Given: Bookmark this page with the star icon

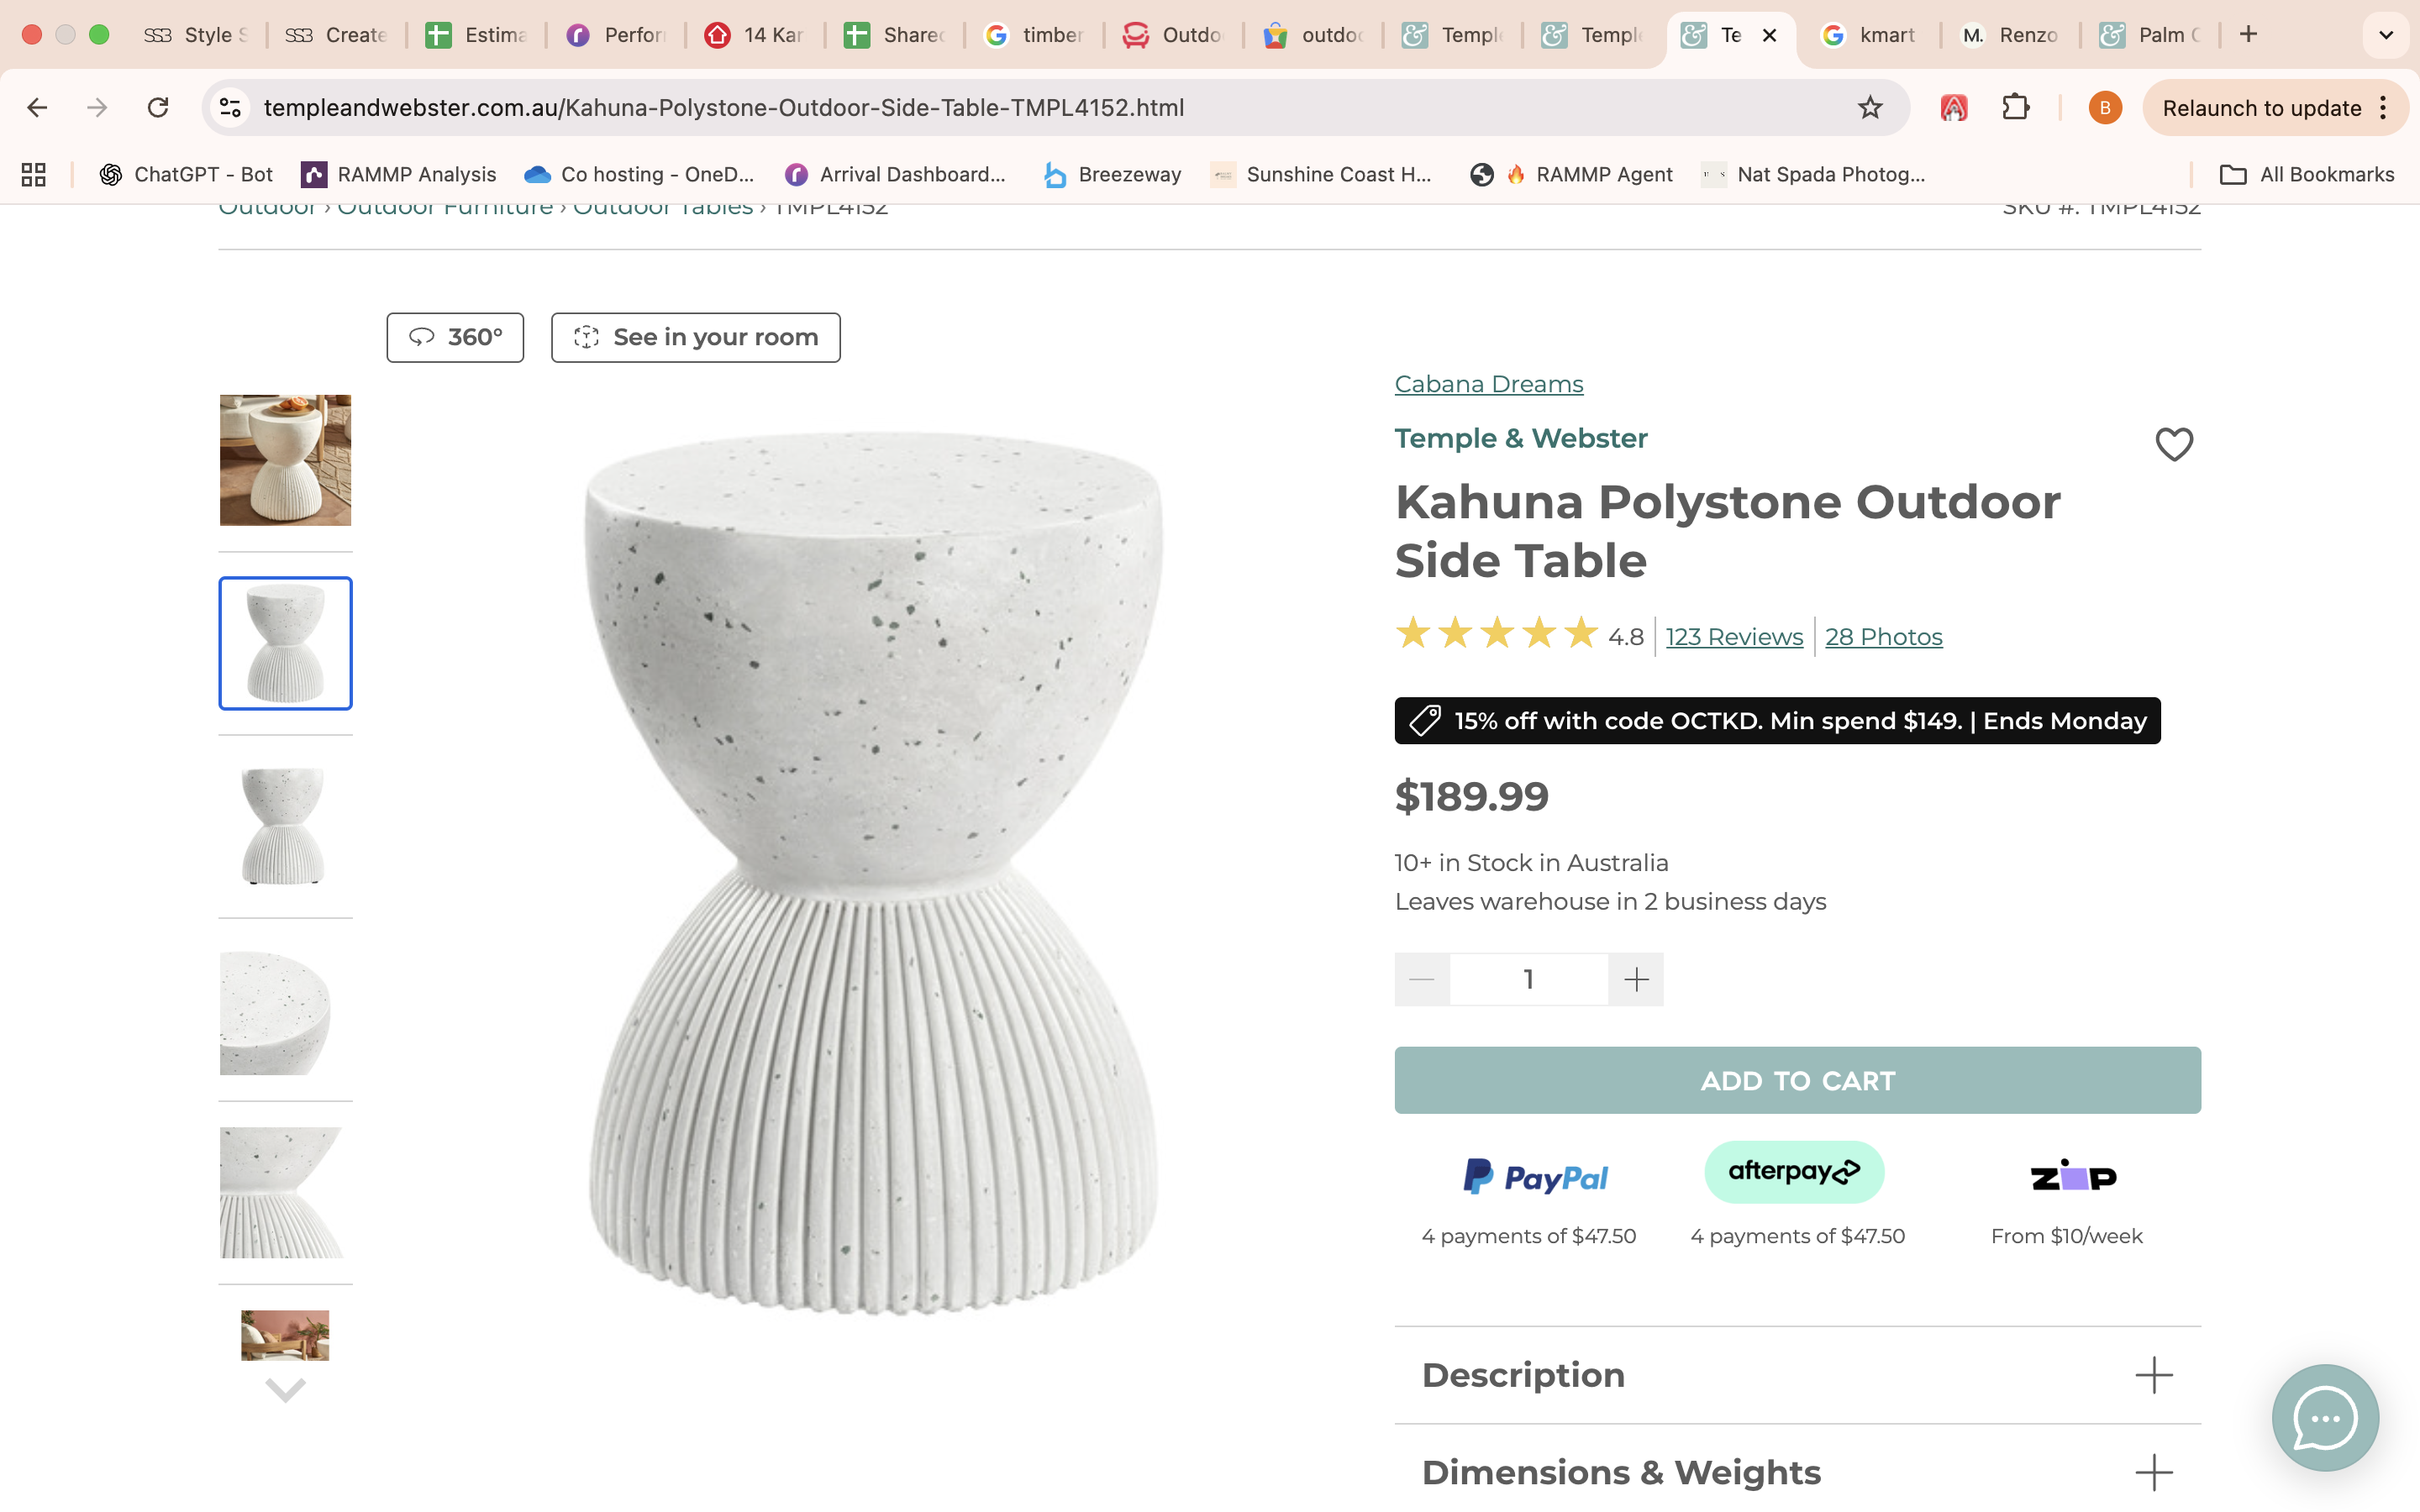Looking at the screenshot, I should (1869, 108).
